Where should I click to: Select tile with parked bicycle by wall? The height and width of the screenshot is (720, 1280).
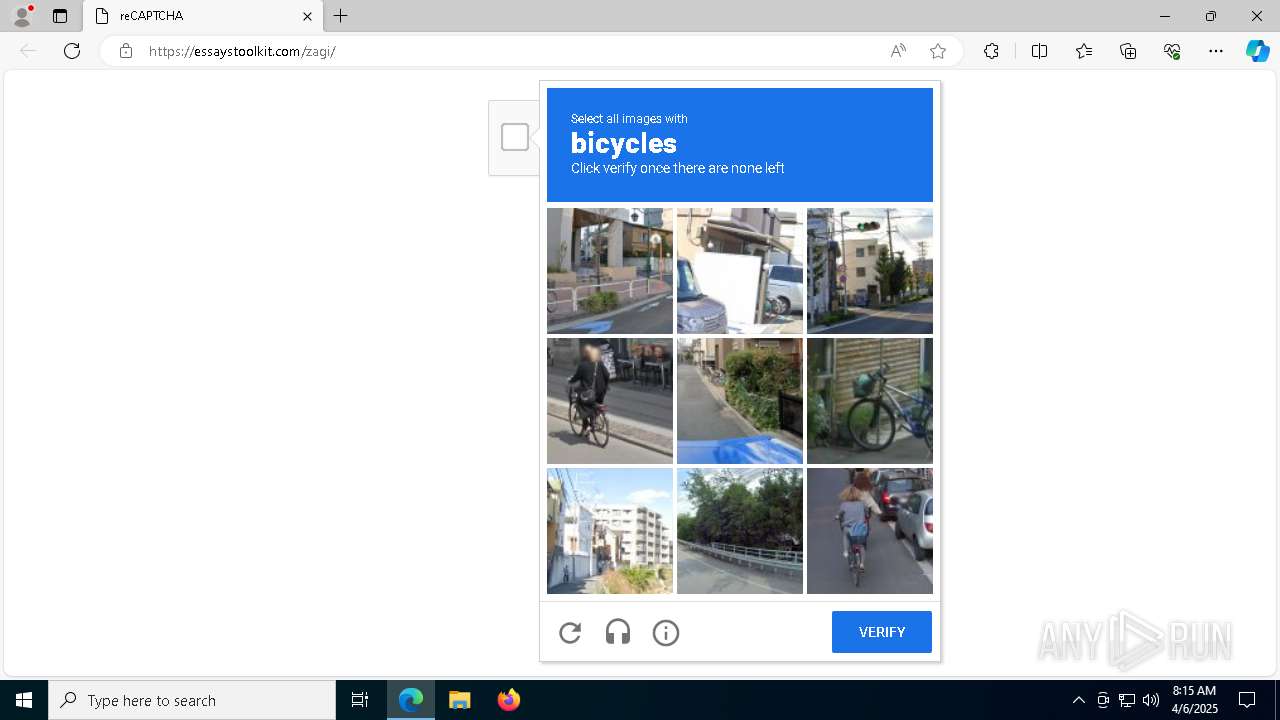pos(870,401)
